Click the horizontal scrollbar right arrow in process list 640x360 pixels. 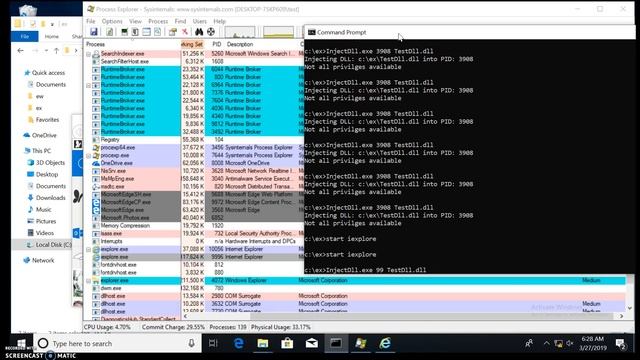(621, 316)
